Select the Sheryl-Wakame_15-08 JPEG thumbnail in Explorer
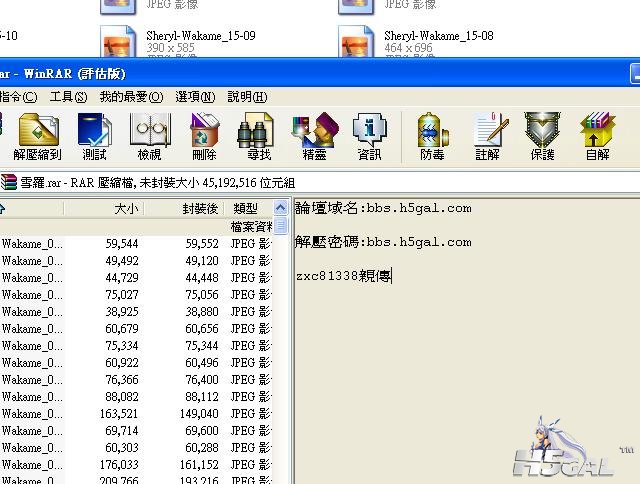The width and height of the screenshot is (640, 484). click(356, 42)
